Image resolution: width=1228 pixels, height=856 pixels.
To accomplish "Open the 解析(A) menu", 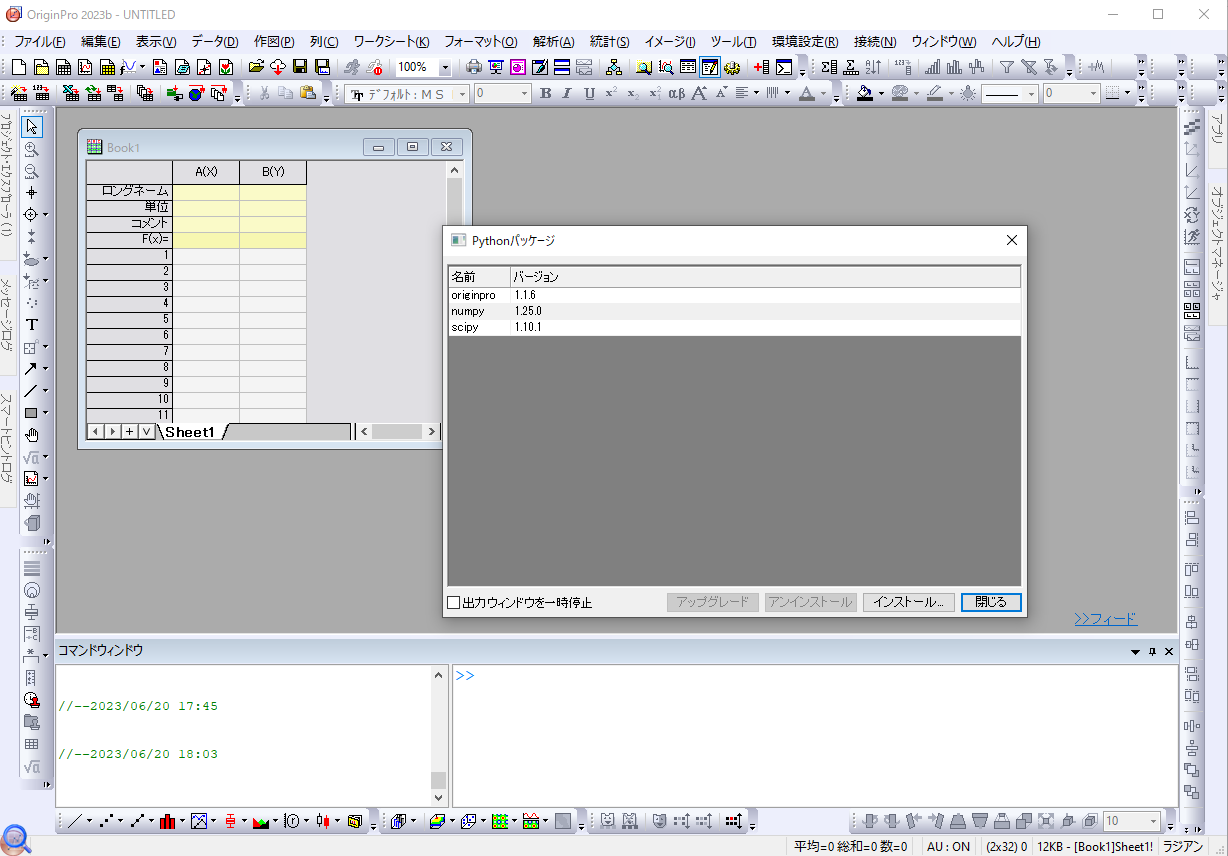I will (x=554, y=42).
